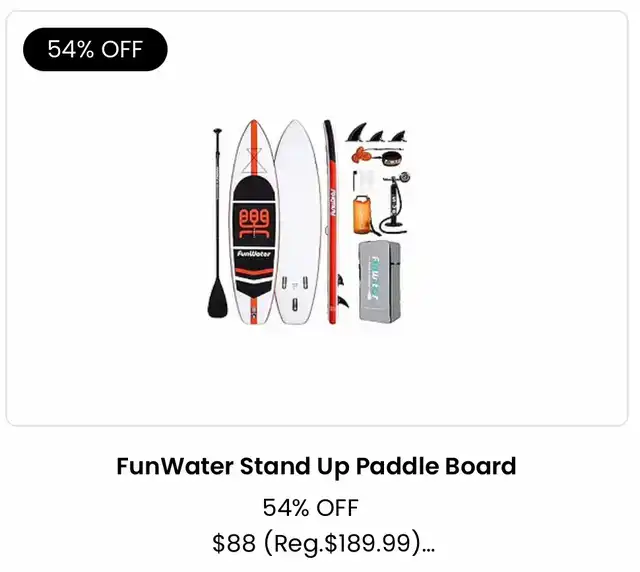
Task: Click the bungee cord area on the board nose
Action: click(253, 160)
